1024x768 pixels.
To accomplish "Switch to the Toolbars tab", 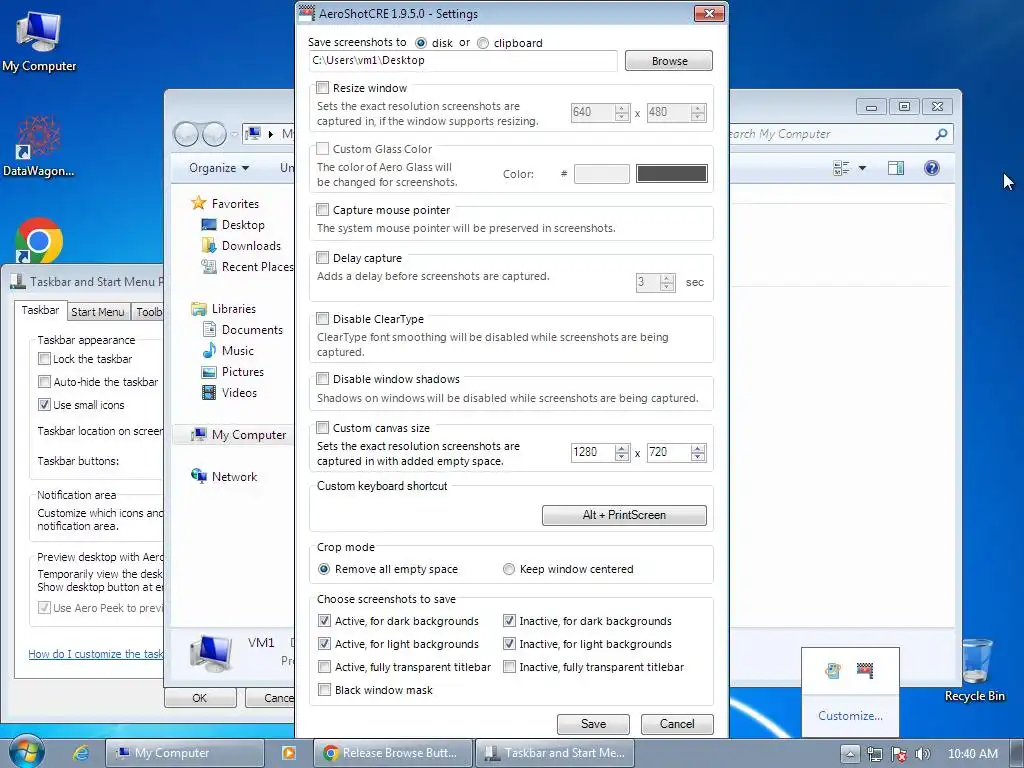I will click(x=148, y=312).
